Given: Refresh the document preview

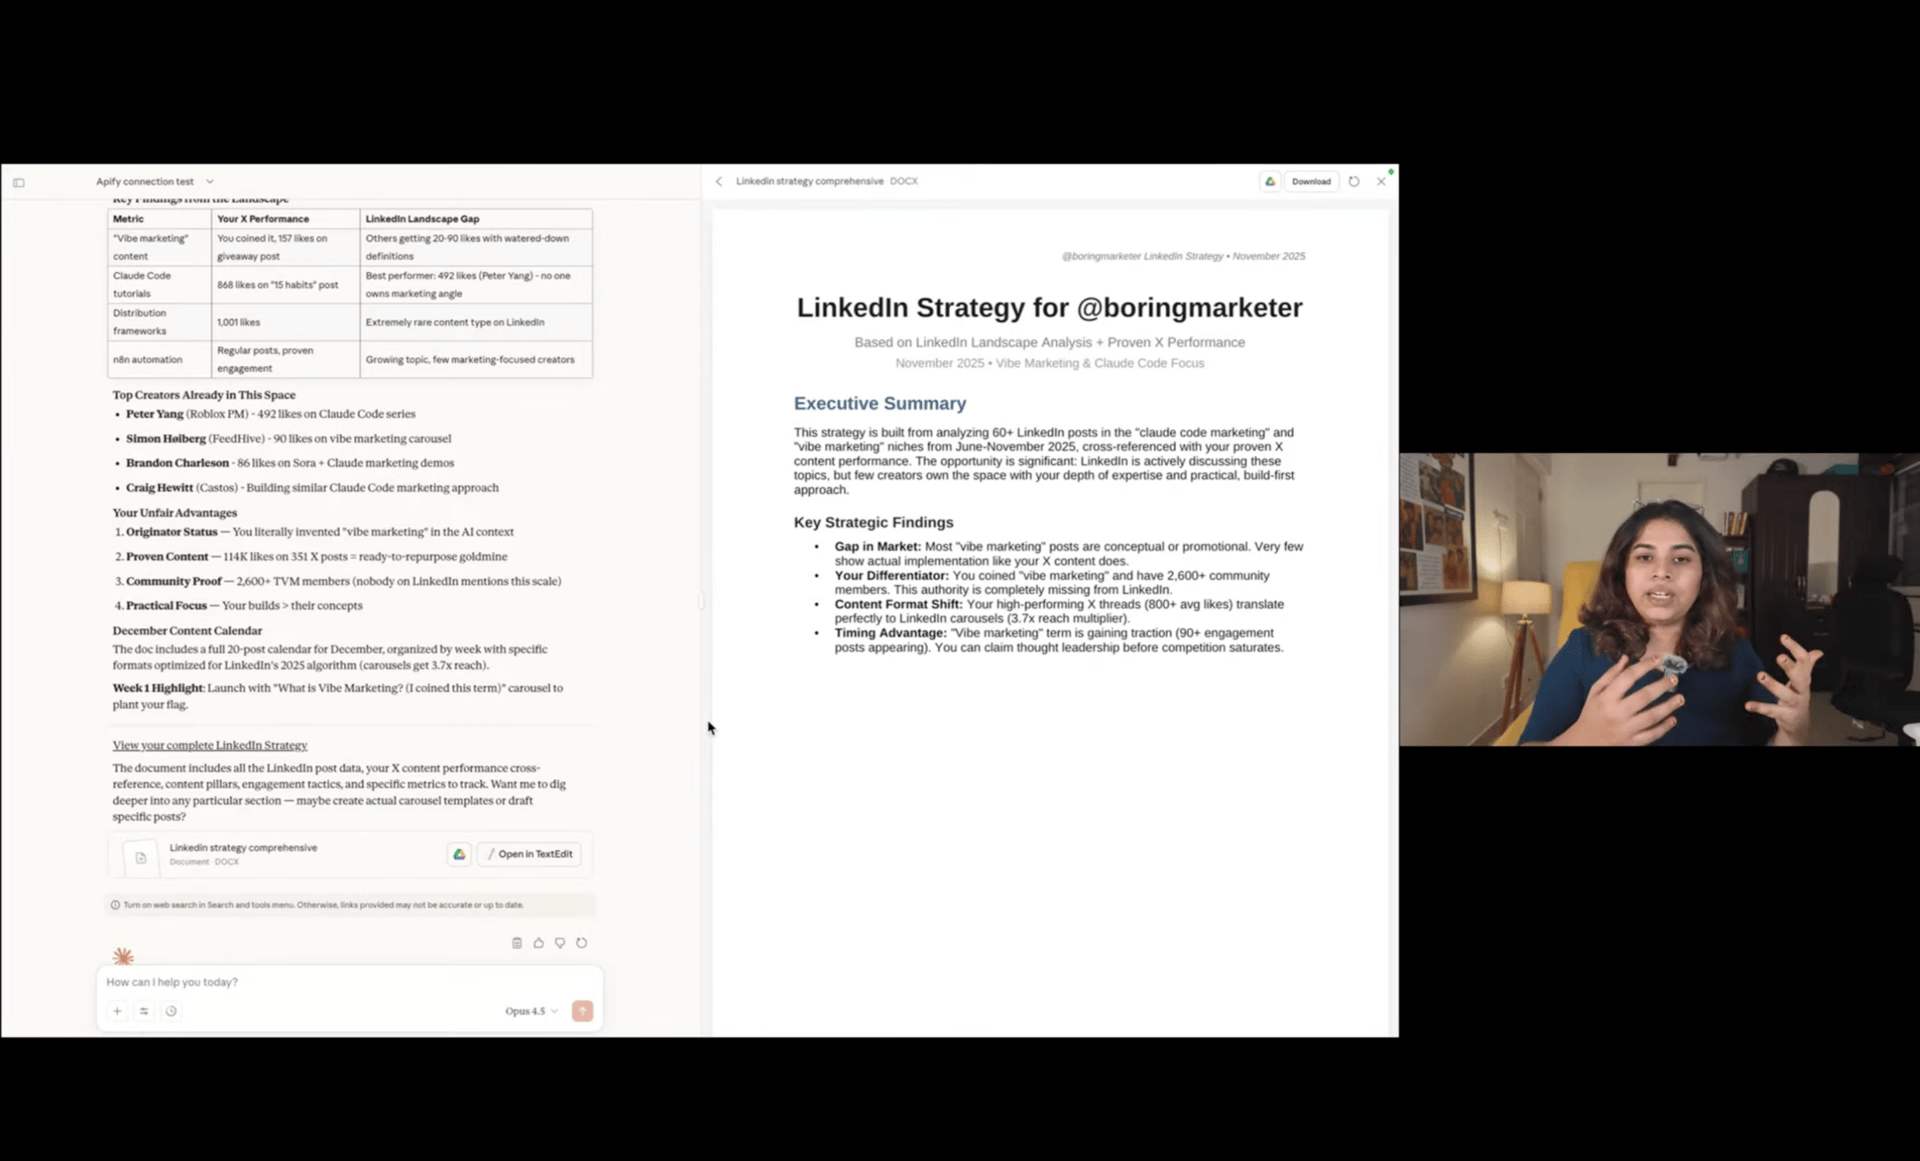Looking at the screenshot, I should pyautogui.click(x=1354, y=182).
